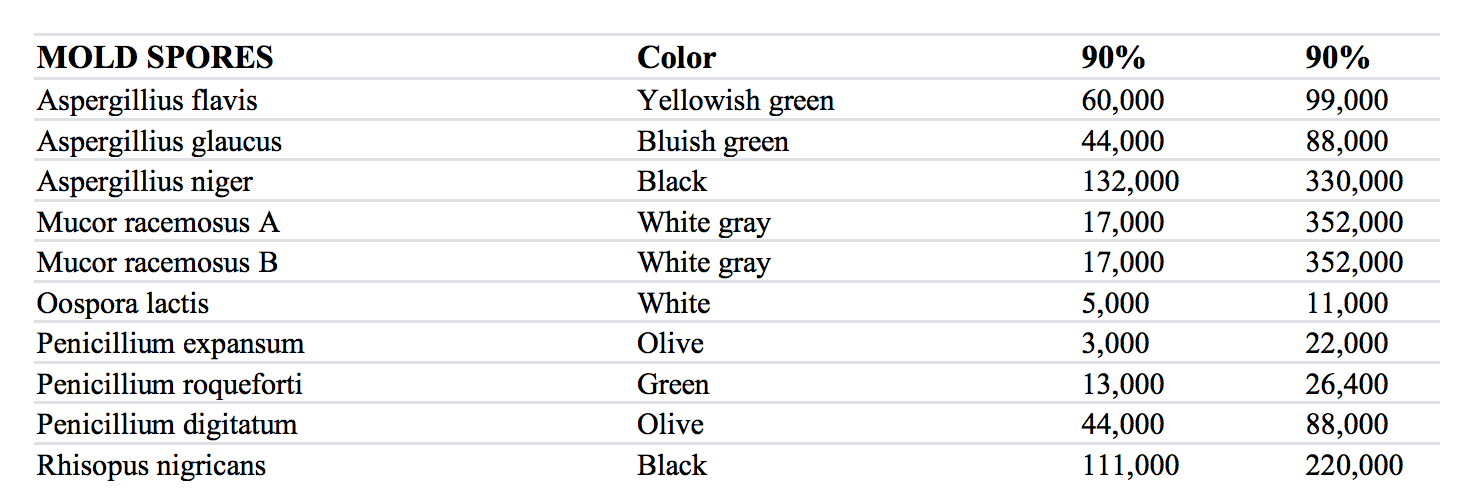Viewport: 1469px width, 497px height.
Task: Select the Aspergillius flavis row name
Action: [147, 100]
